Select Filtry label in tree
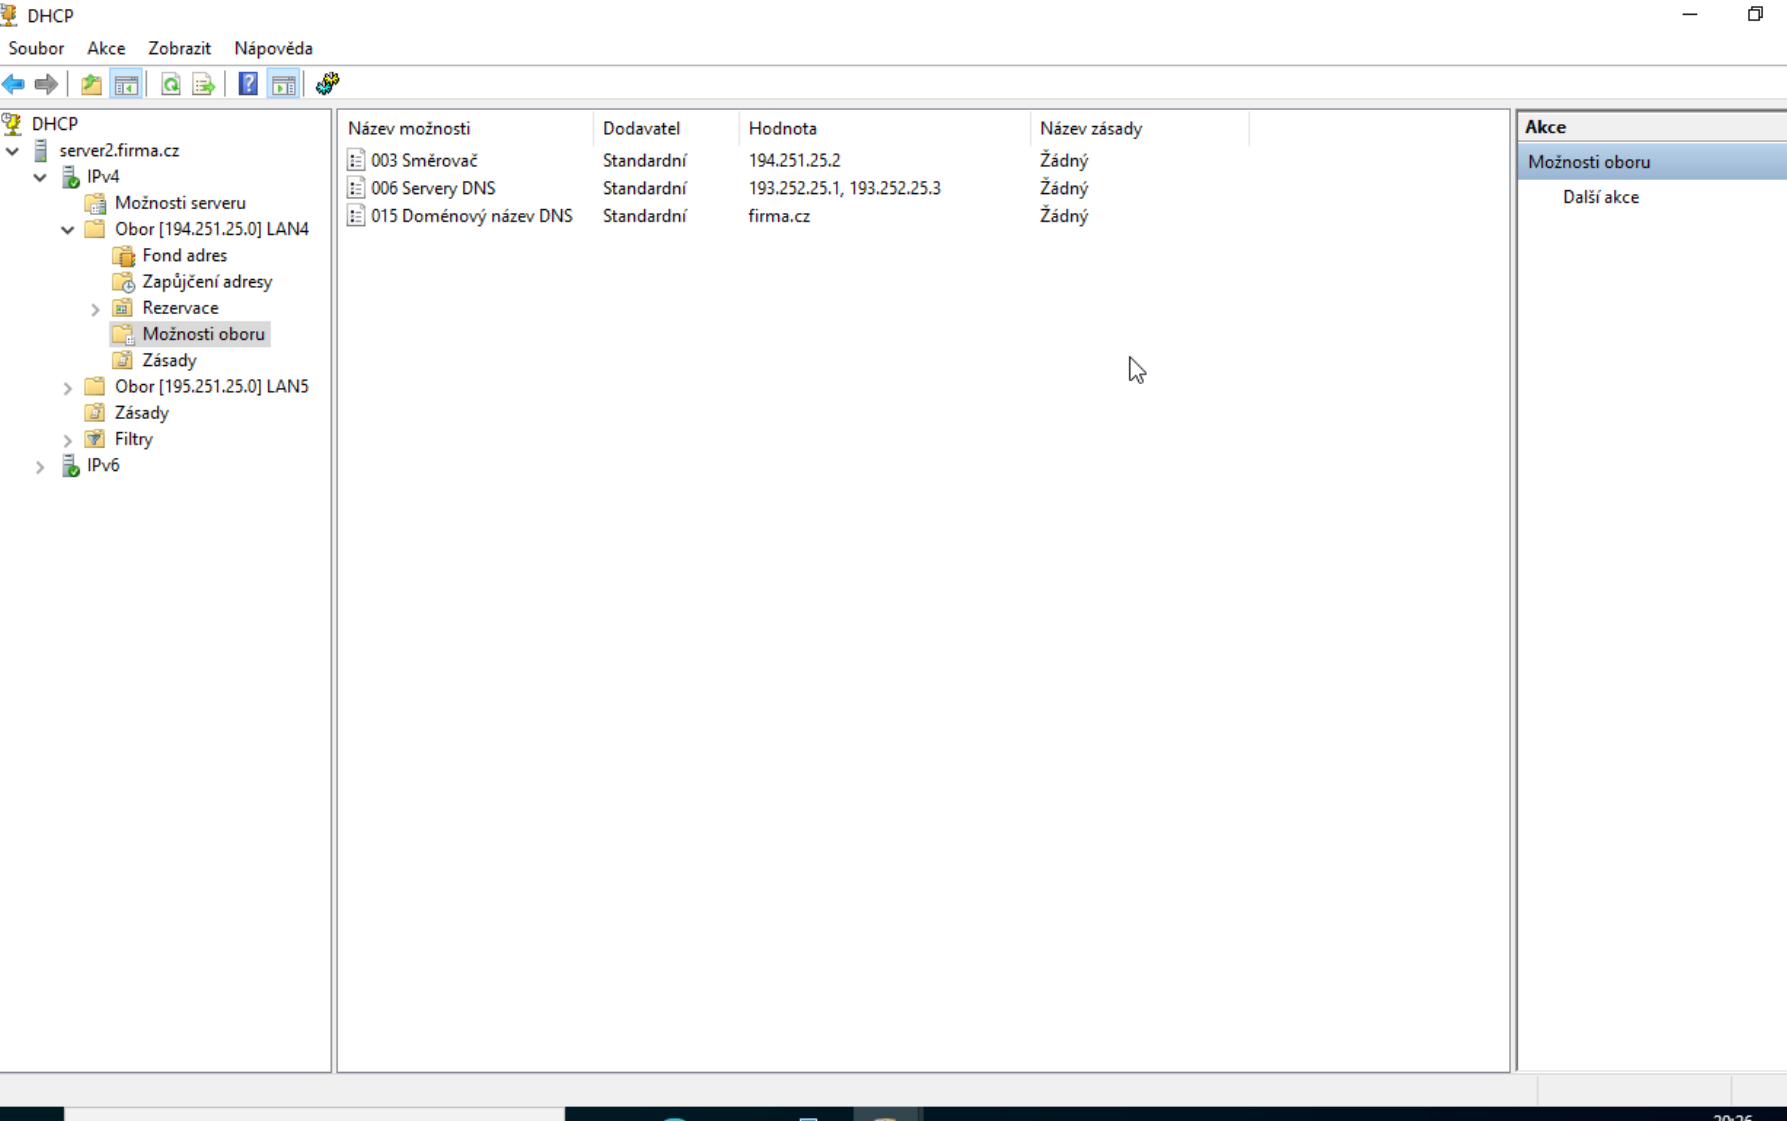This screenshot has height=1121, width=1787. tap(134, 439)
